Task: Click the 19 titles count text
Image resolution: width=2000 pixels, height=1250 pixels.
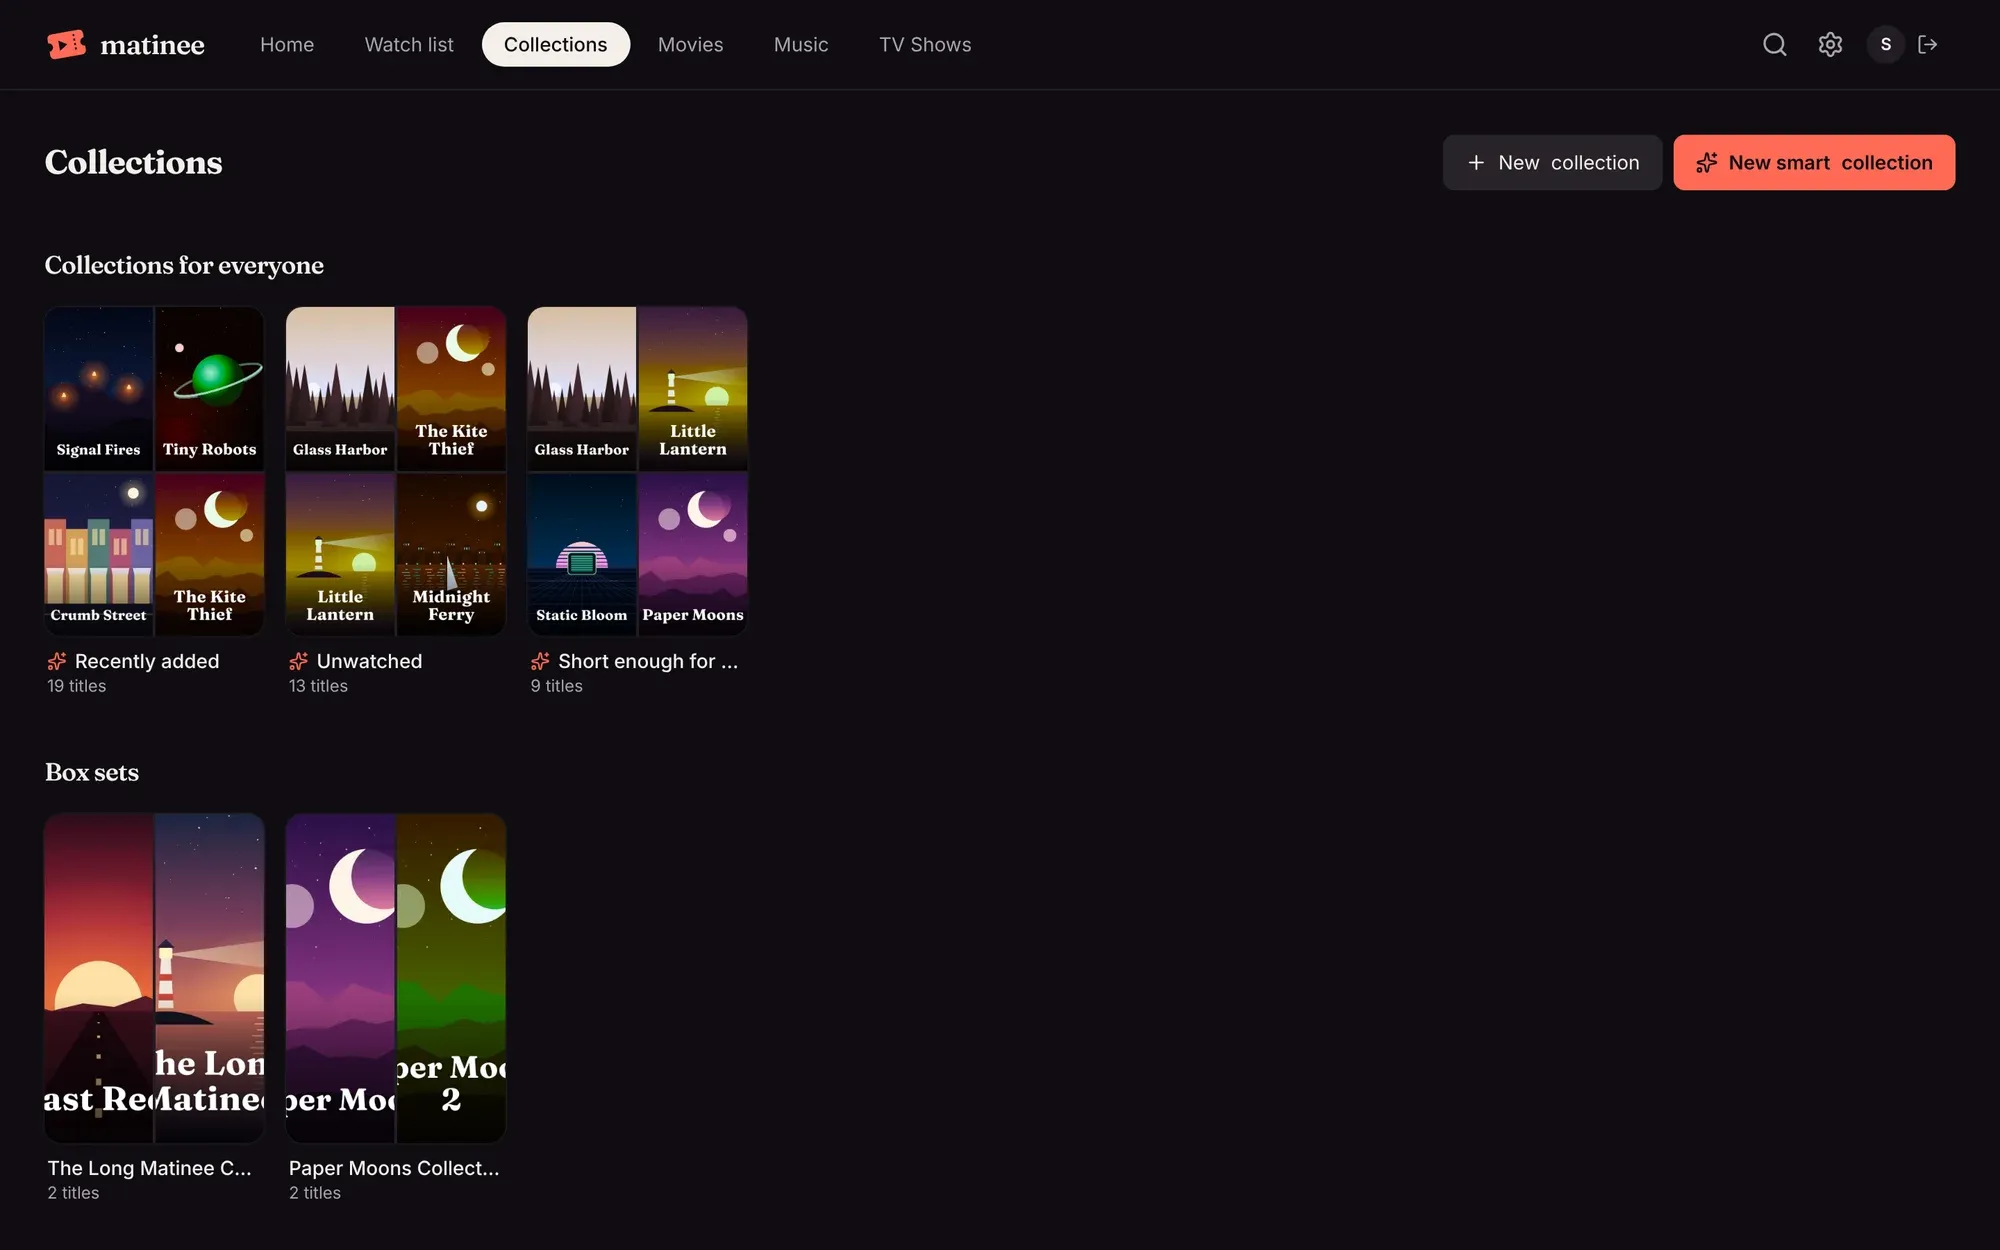Action: (77, 686)
